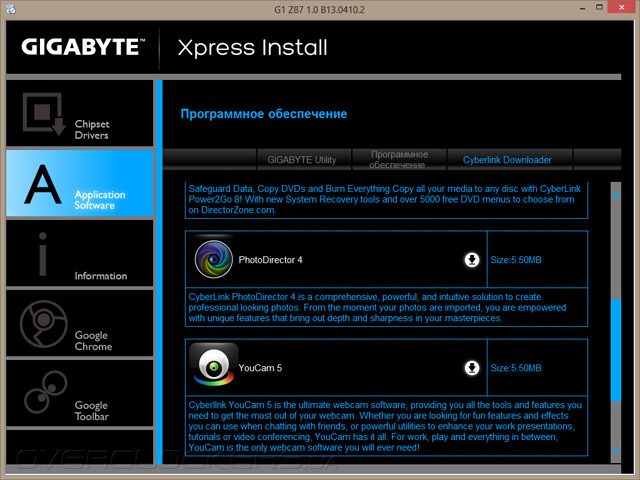Open the Google Chrome install section
Screen dimensions: 640x480
pyautogui.click(x=80, y=323)
